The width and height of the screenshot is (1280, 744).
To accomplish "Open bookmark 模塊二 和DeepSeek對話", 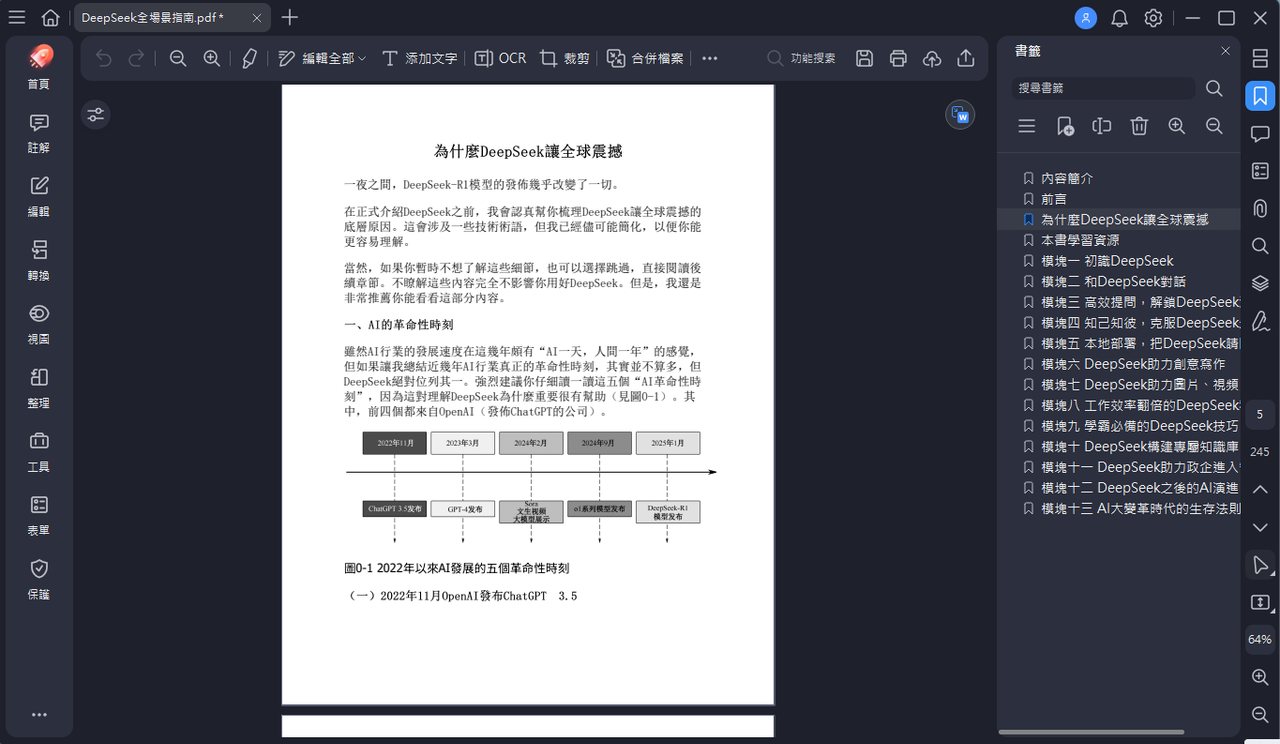I will pos(1113,282).
